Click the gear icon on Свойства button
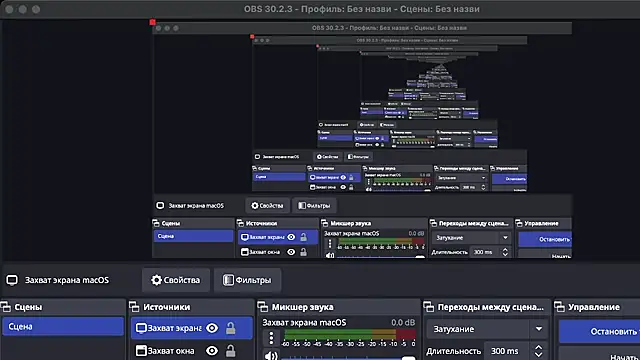640x360 pixels. pyautogui.click(x=156, y=280)
